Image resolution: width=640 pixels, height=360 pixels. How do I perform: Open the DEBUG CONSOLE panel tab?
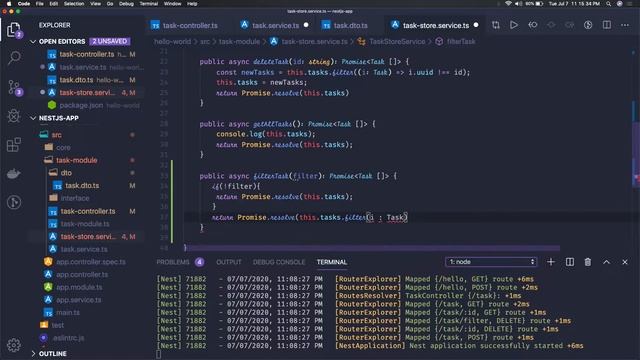click(x=279, y=262)
